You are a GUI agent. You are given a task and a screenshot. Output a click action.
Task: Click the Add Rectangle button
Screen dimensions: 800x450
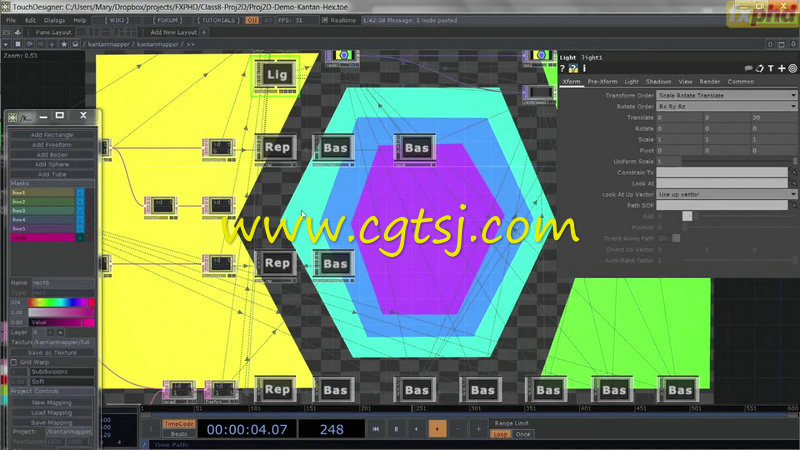pos(52,135)
